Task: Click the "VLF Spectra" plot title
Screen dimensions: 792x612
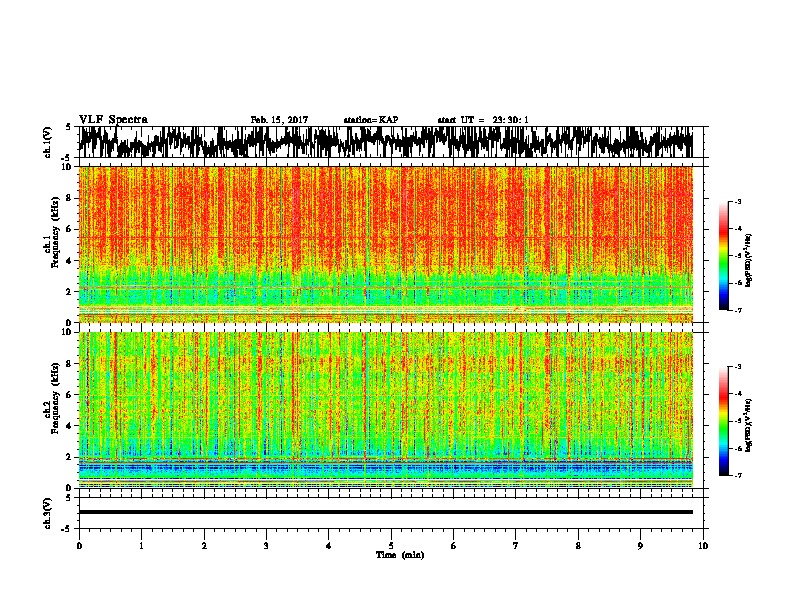Action: tap(113, 120)
